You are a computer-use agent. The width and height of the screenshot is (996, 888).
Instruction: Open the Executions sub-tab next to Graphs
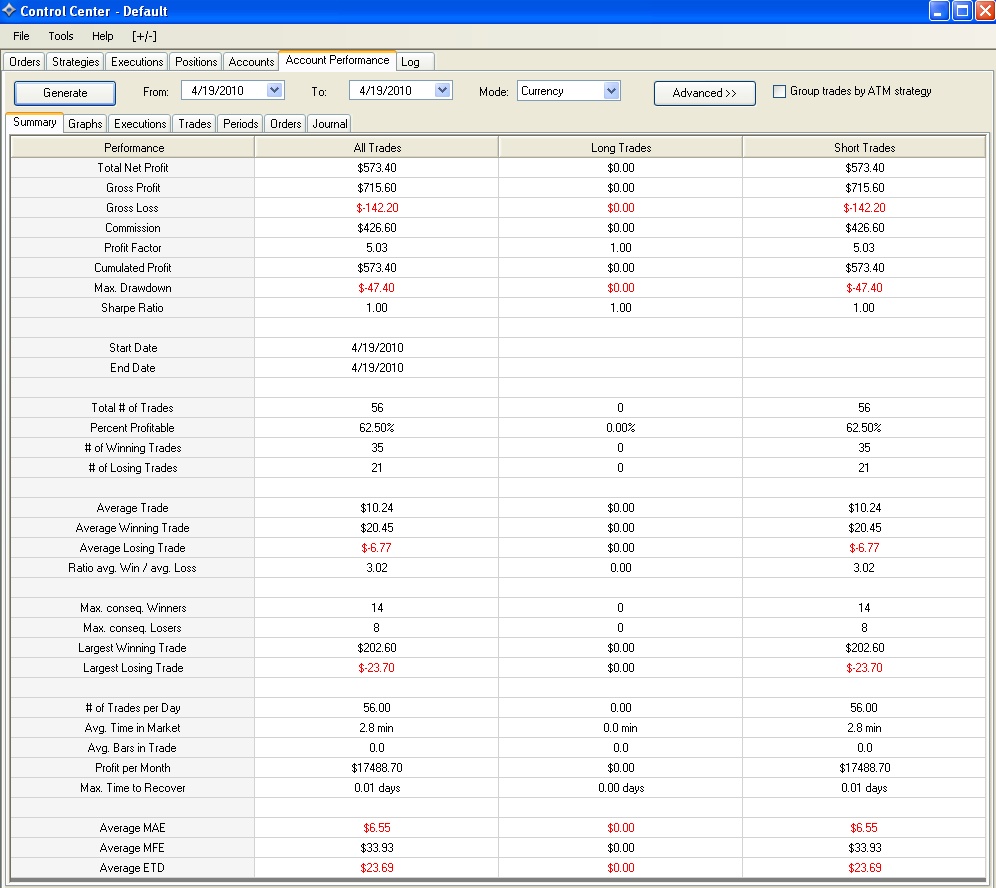[x=140, y=124]
